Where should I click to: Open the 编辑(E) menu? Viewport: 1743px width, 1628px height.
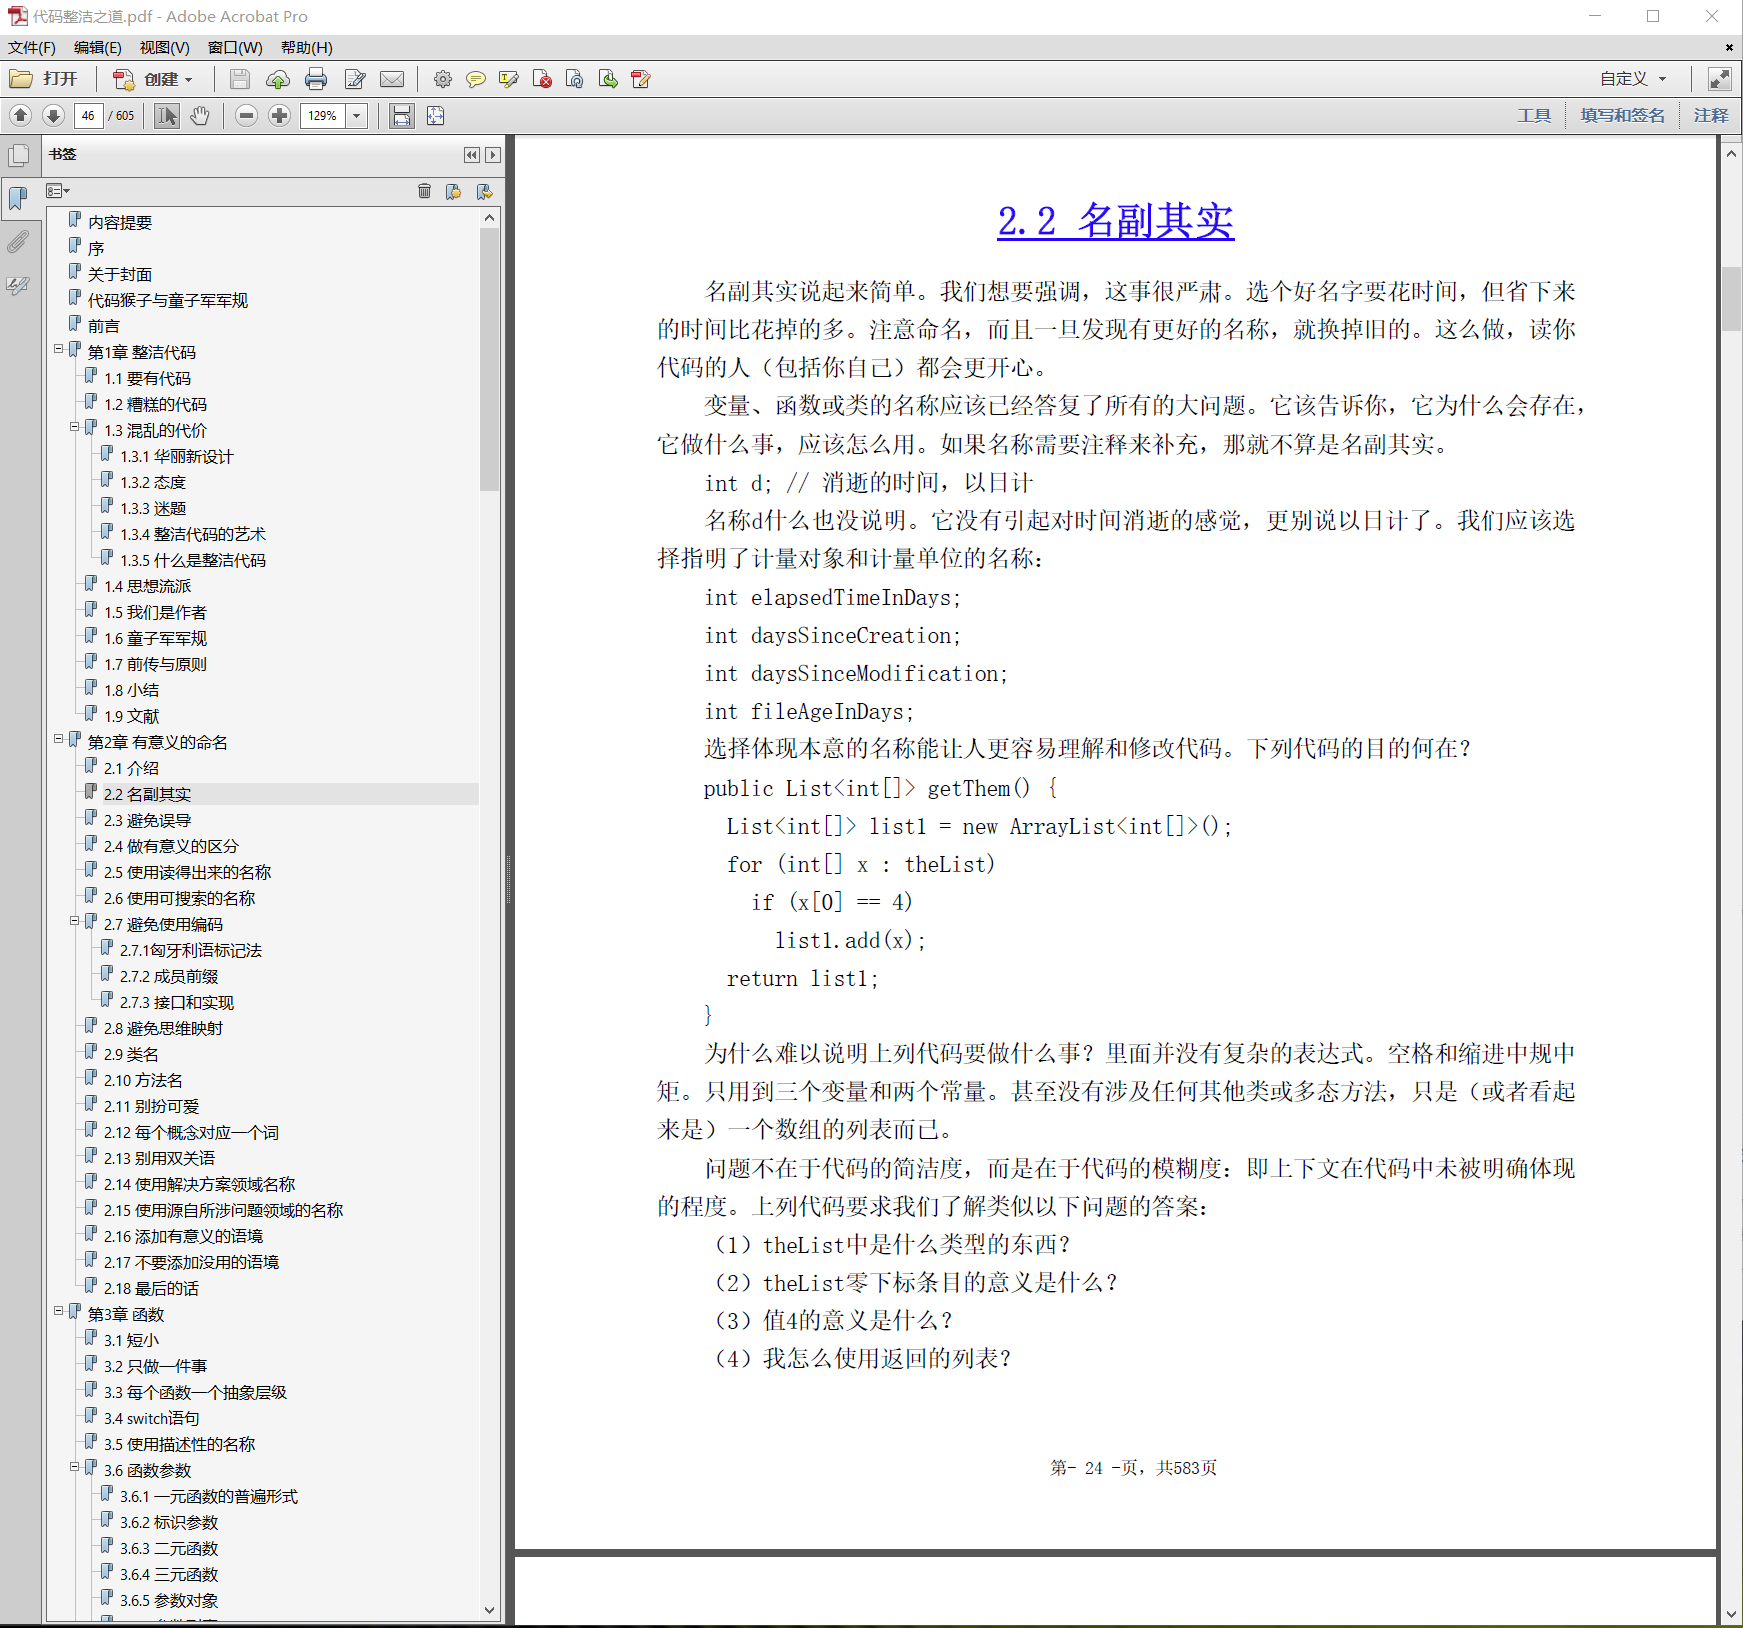97,47
